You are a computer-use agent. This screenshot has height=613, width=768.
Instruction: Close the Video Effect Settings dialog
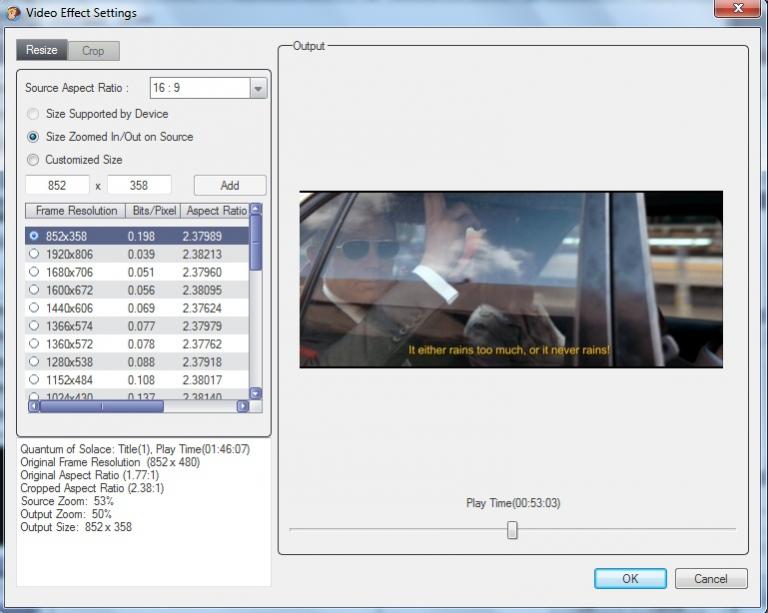[736, 9]
